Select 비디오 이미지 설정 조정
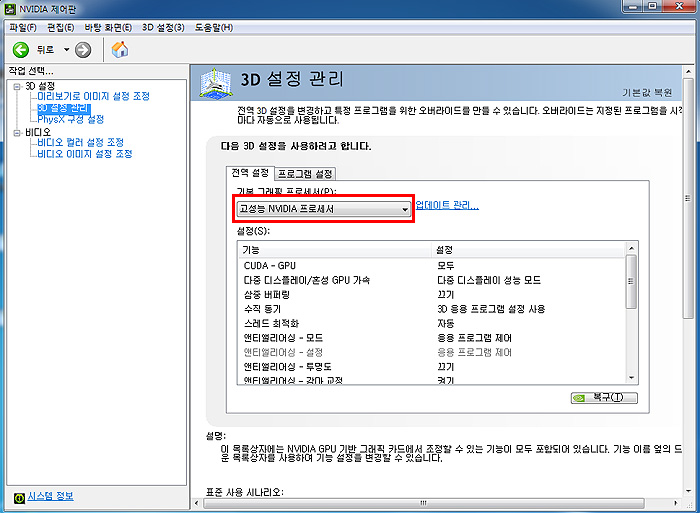The image size is (700, 513). pyautogui.click(x=85, y=154)
